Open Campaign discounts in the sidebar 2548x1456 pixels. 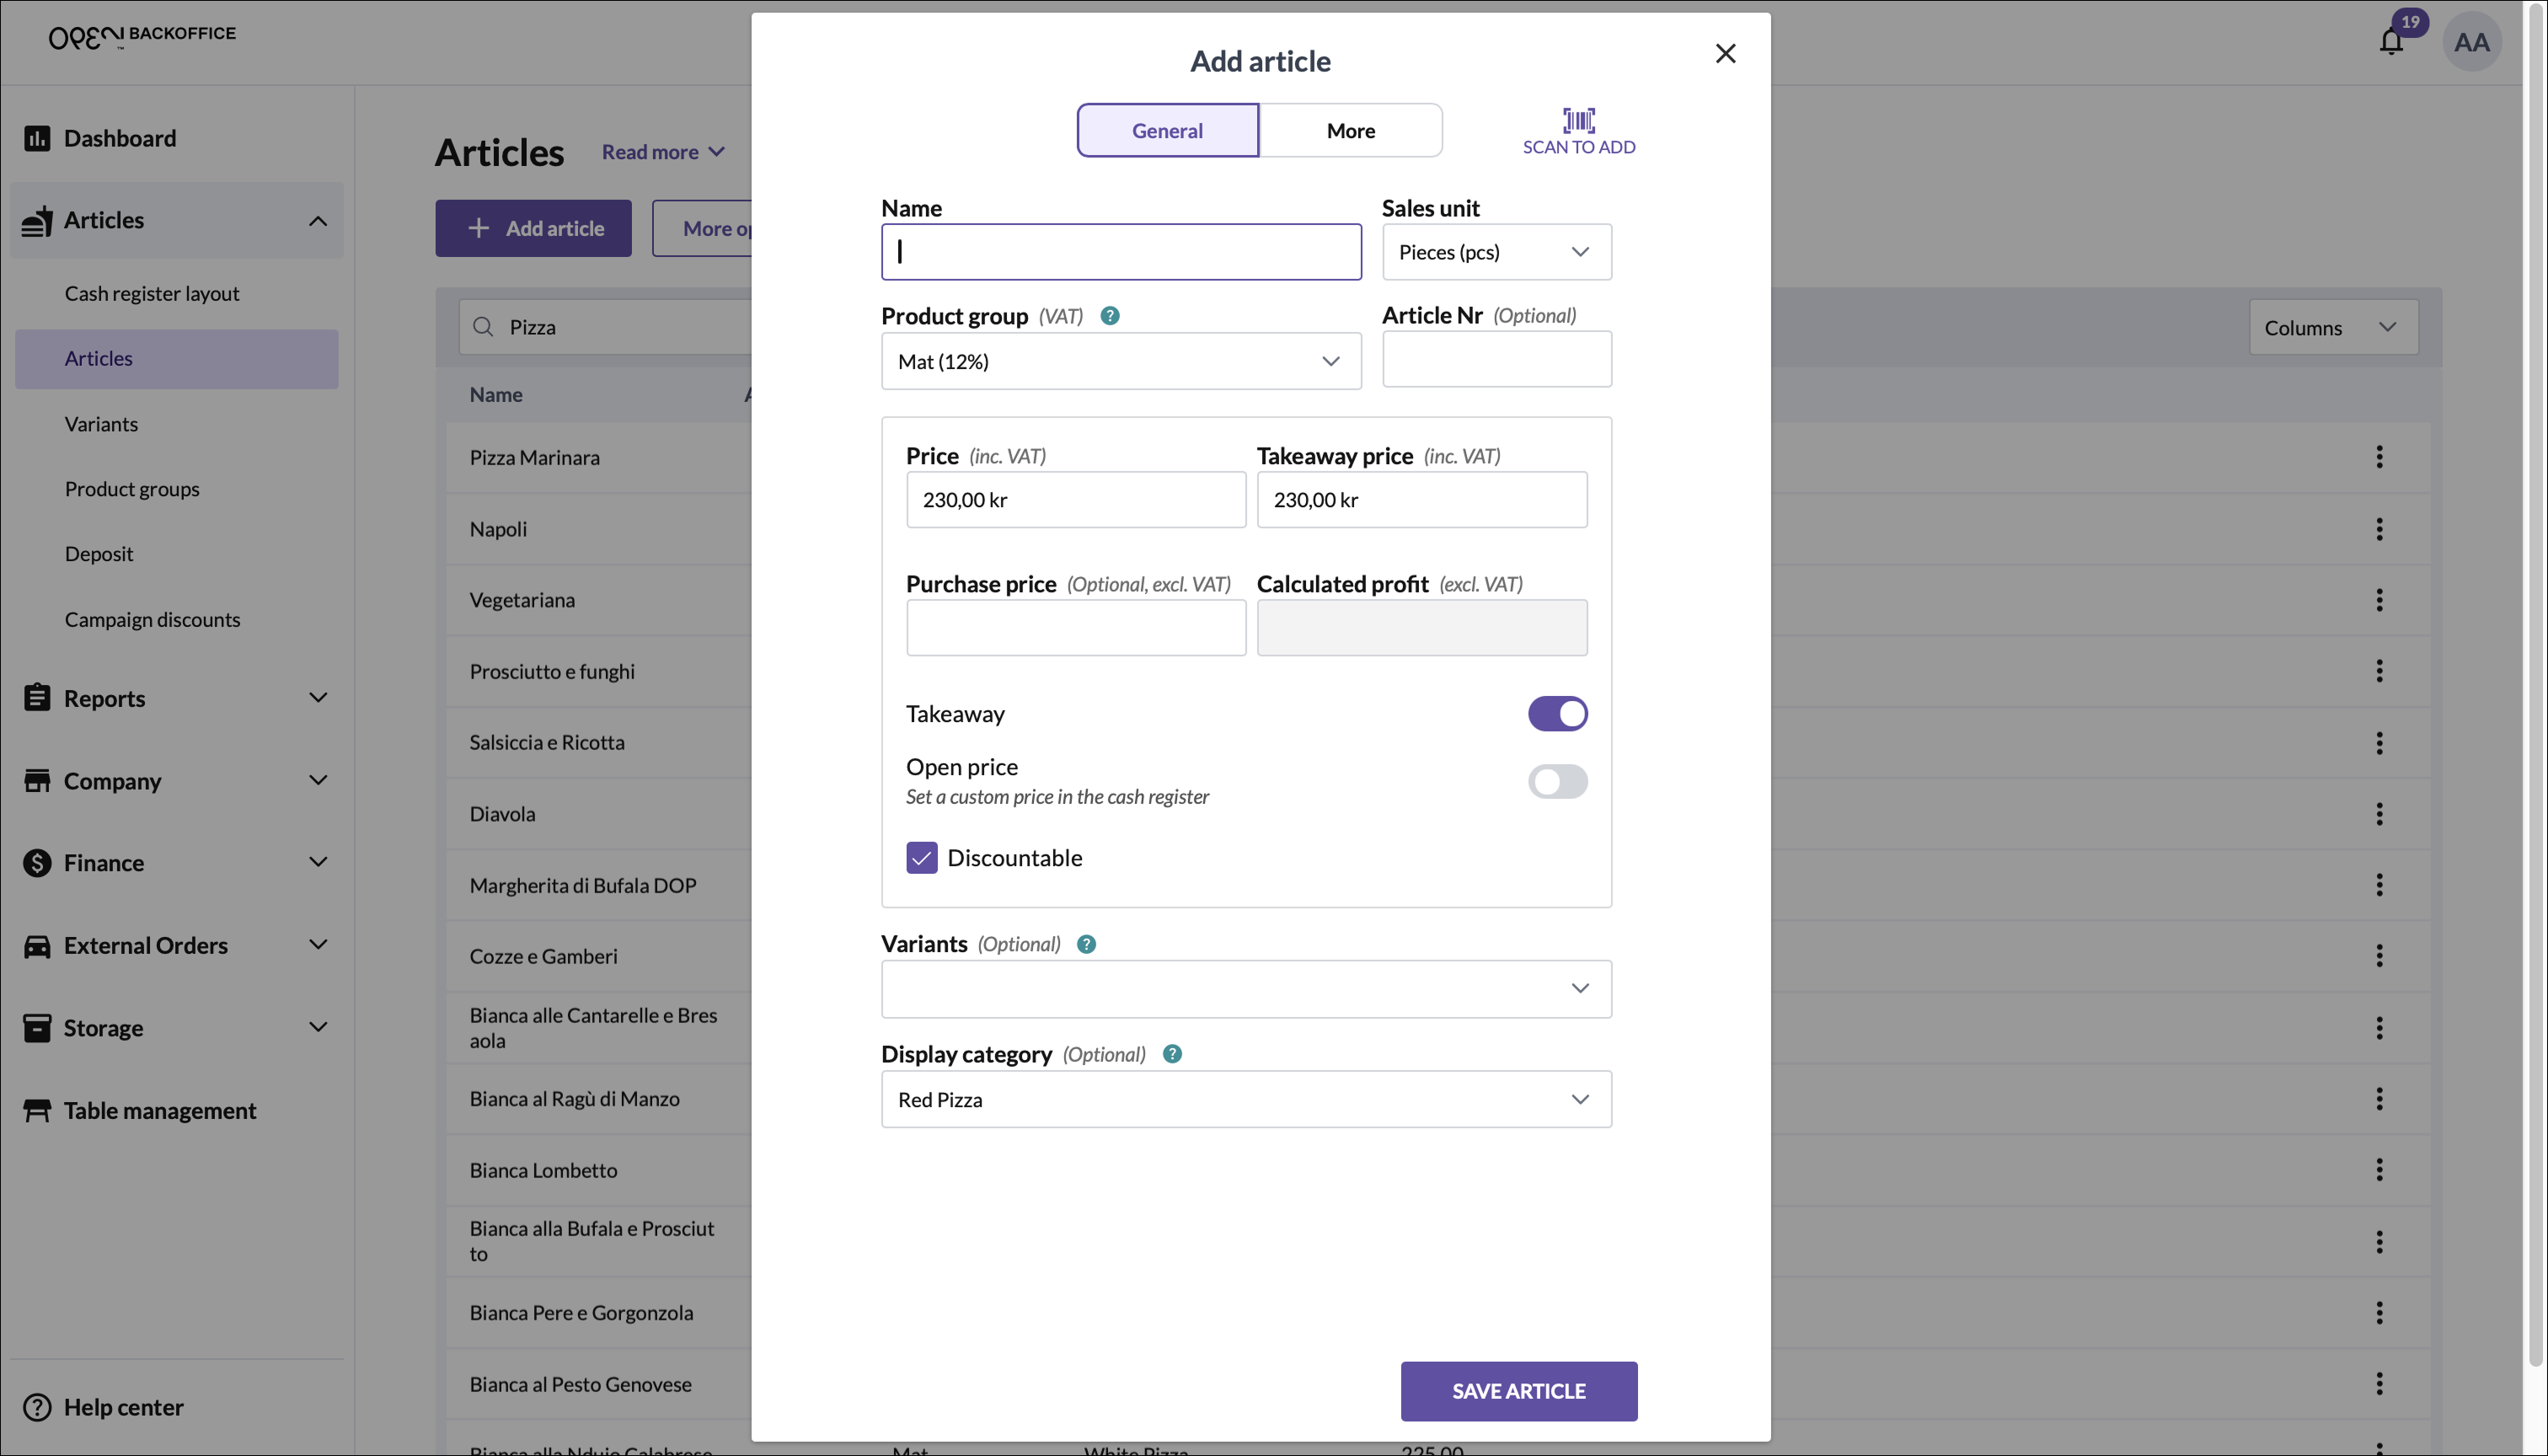click(152, 620)
